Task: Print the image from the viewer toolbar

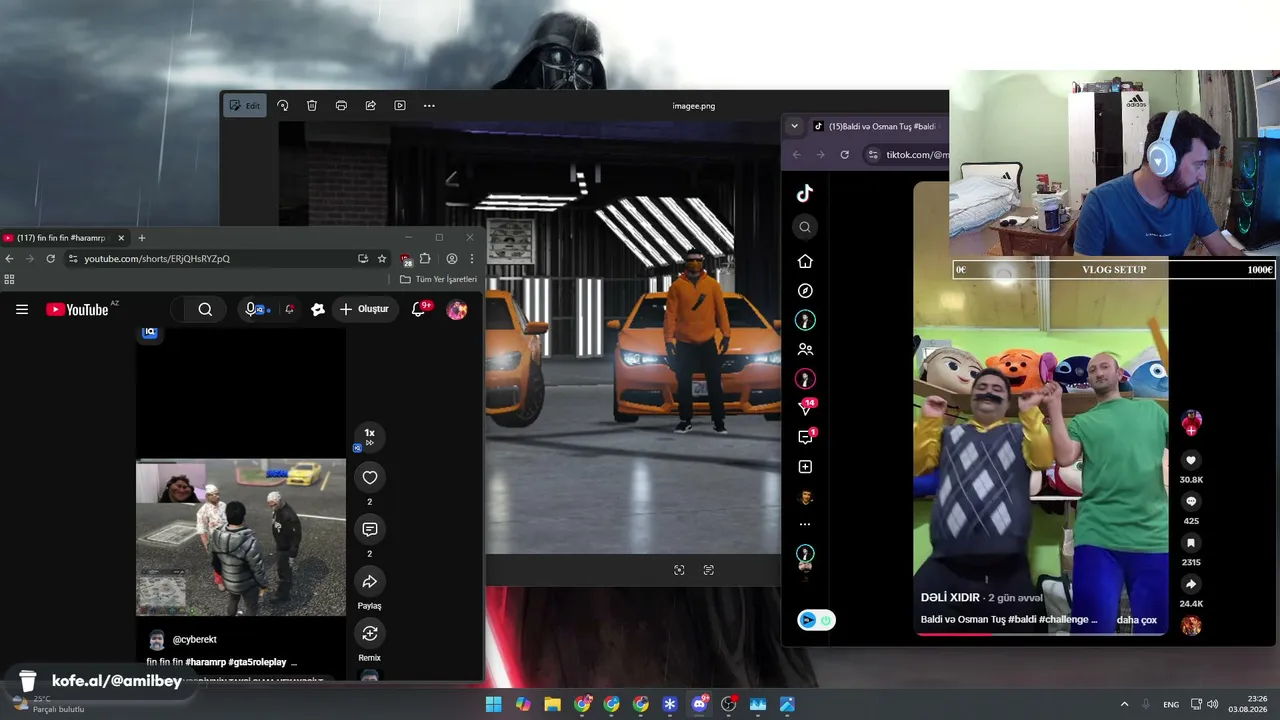Action: click(x=341, y=106)
